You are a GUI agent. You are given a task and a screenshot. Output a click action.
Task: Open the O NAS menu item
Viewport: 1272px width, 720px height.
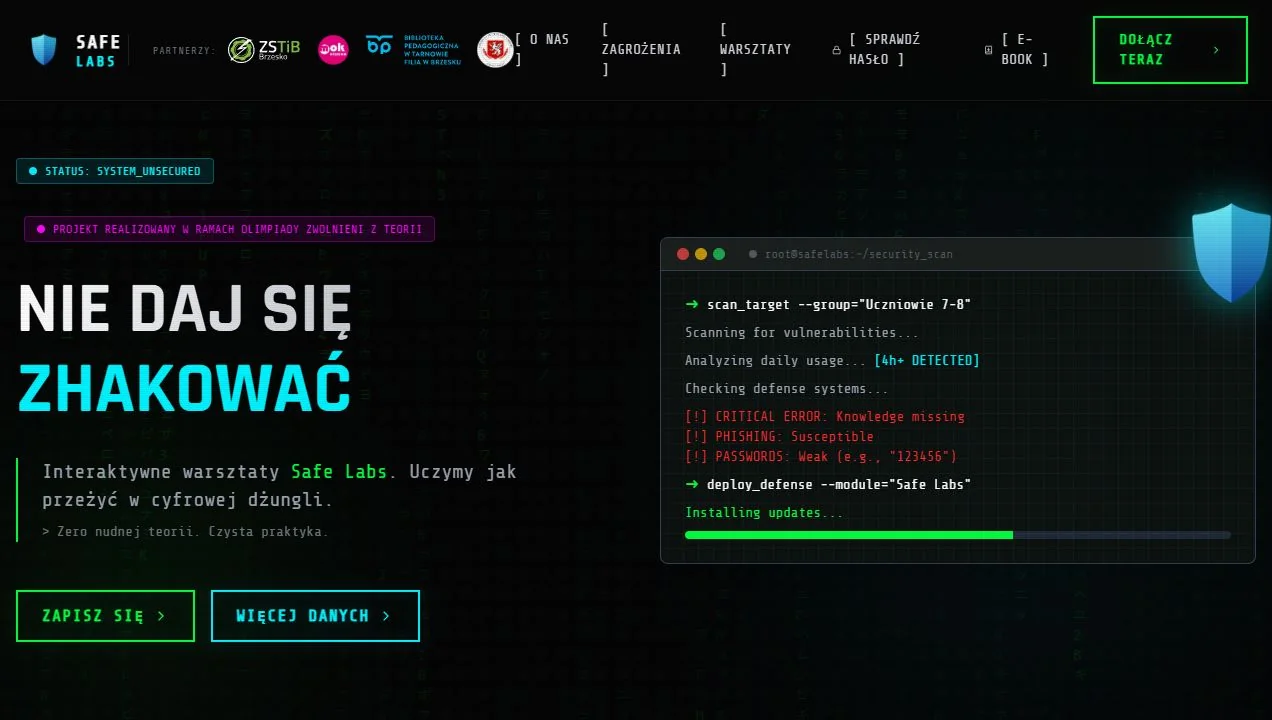point(543,49)
